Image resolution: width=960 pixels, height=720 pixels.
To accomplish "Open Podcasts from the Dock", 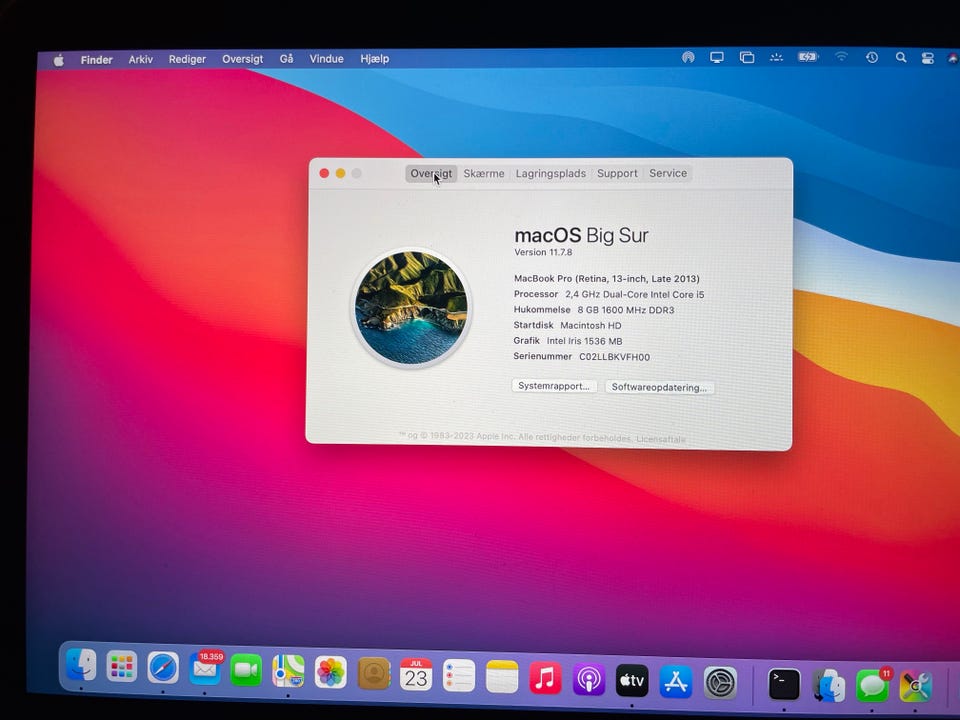I will (588, 680).
